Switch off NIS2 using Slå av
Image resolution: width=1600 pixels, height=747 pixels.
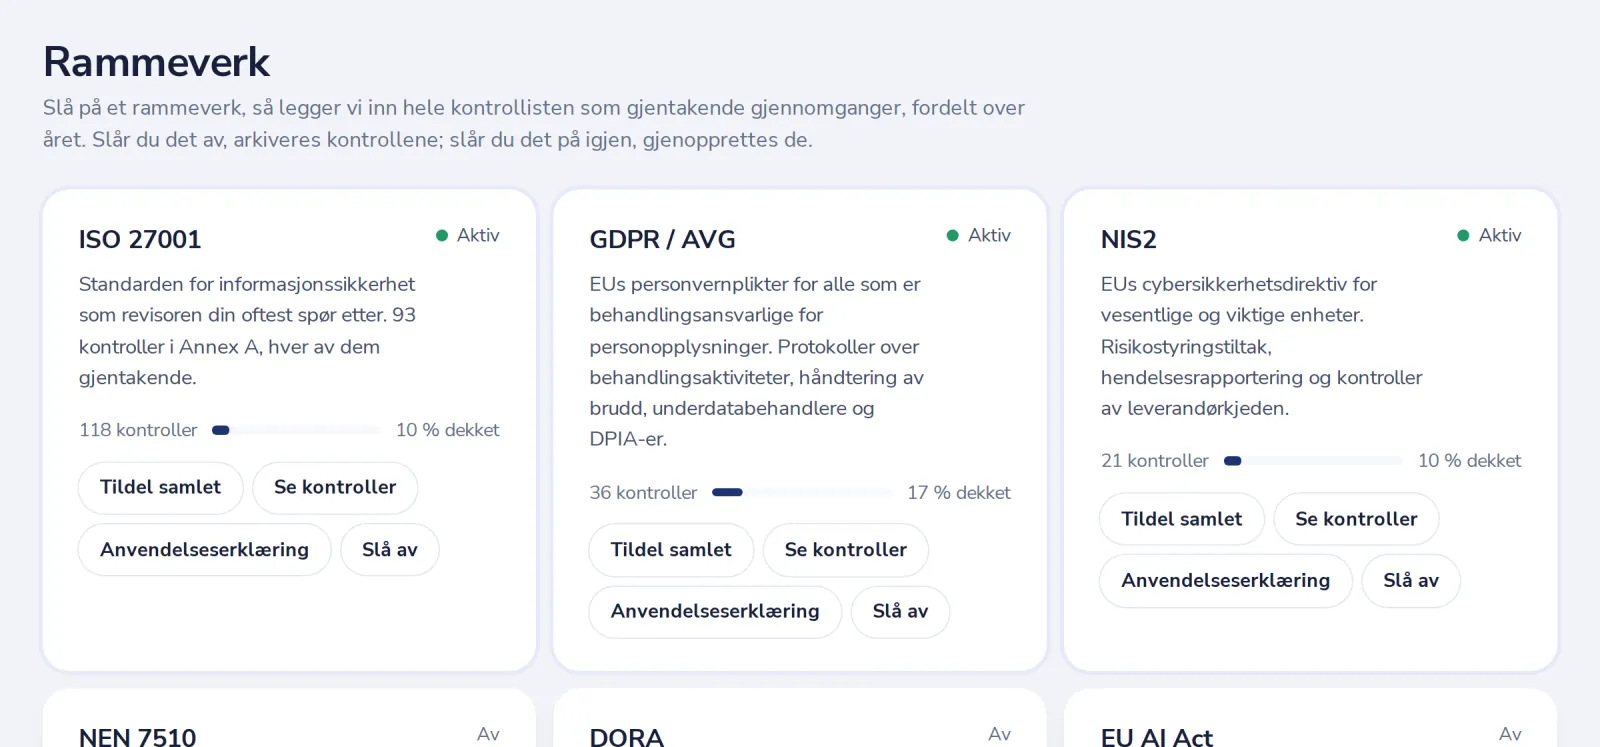click(1411, 581)
